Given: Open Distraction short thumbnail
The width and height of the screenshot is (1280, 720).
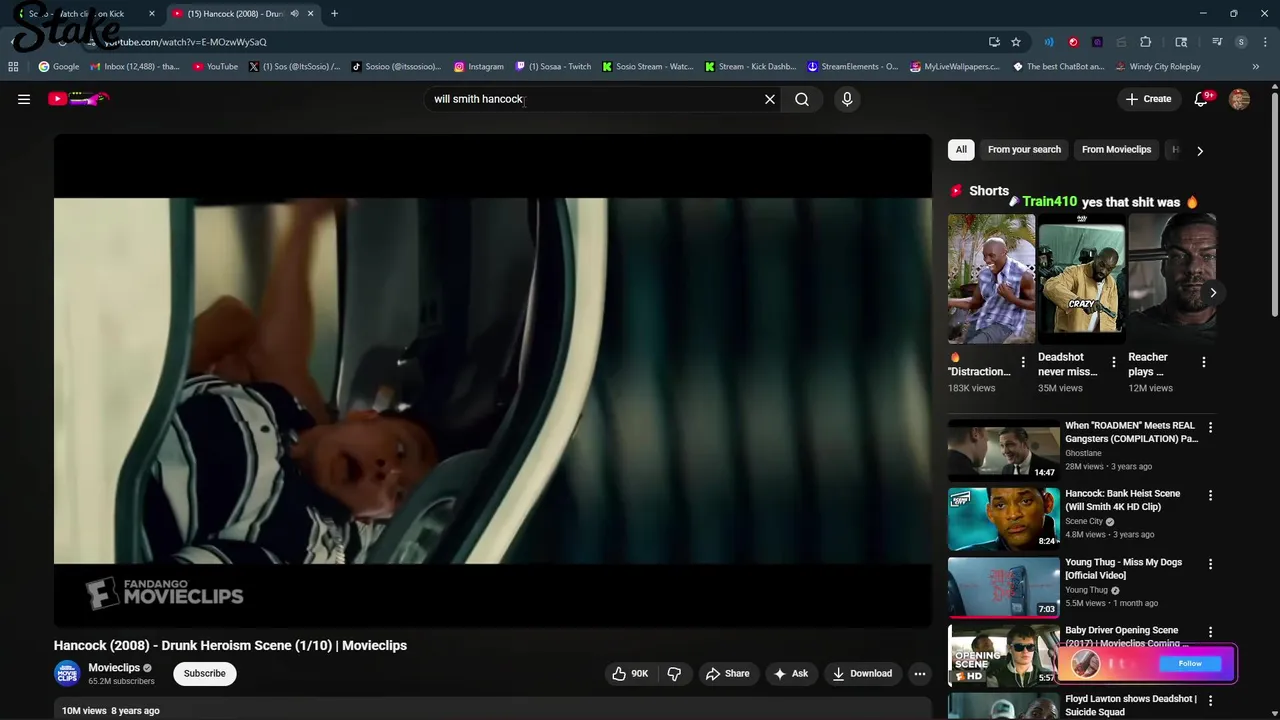Looking at the screenshot, I should click(991, 279).
